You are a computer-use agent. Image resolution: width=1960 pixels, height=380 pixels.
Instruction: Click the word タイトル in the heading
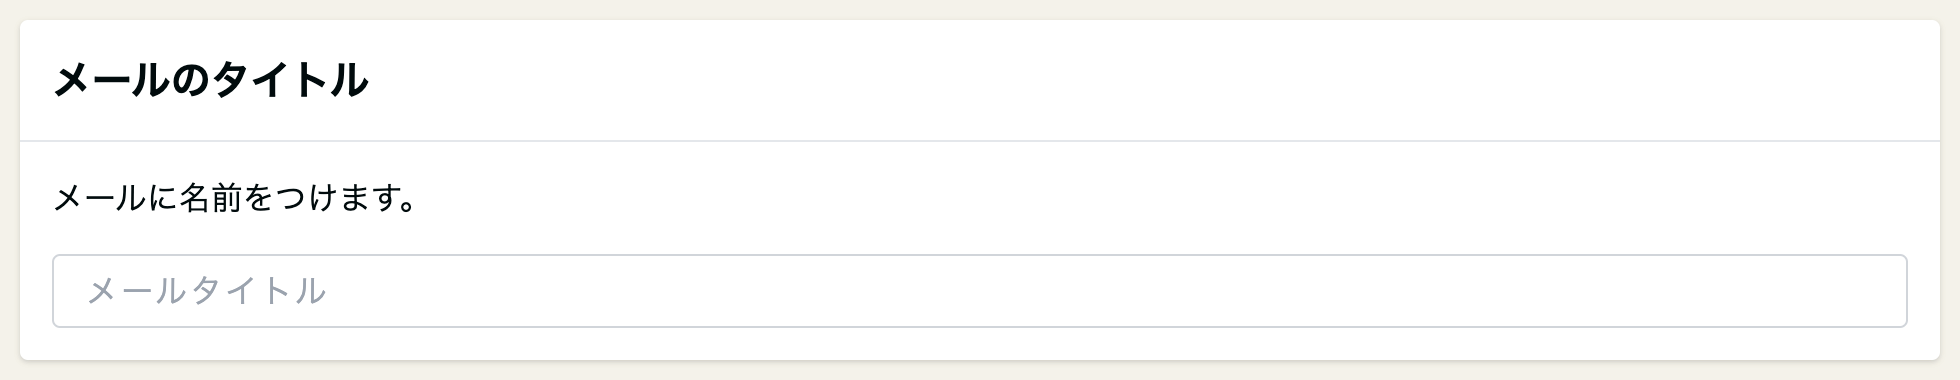point(289,80)
